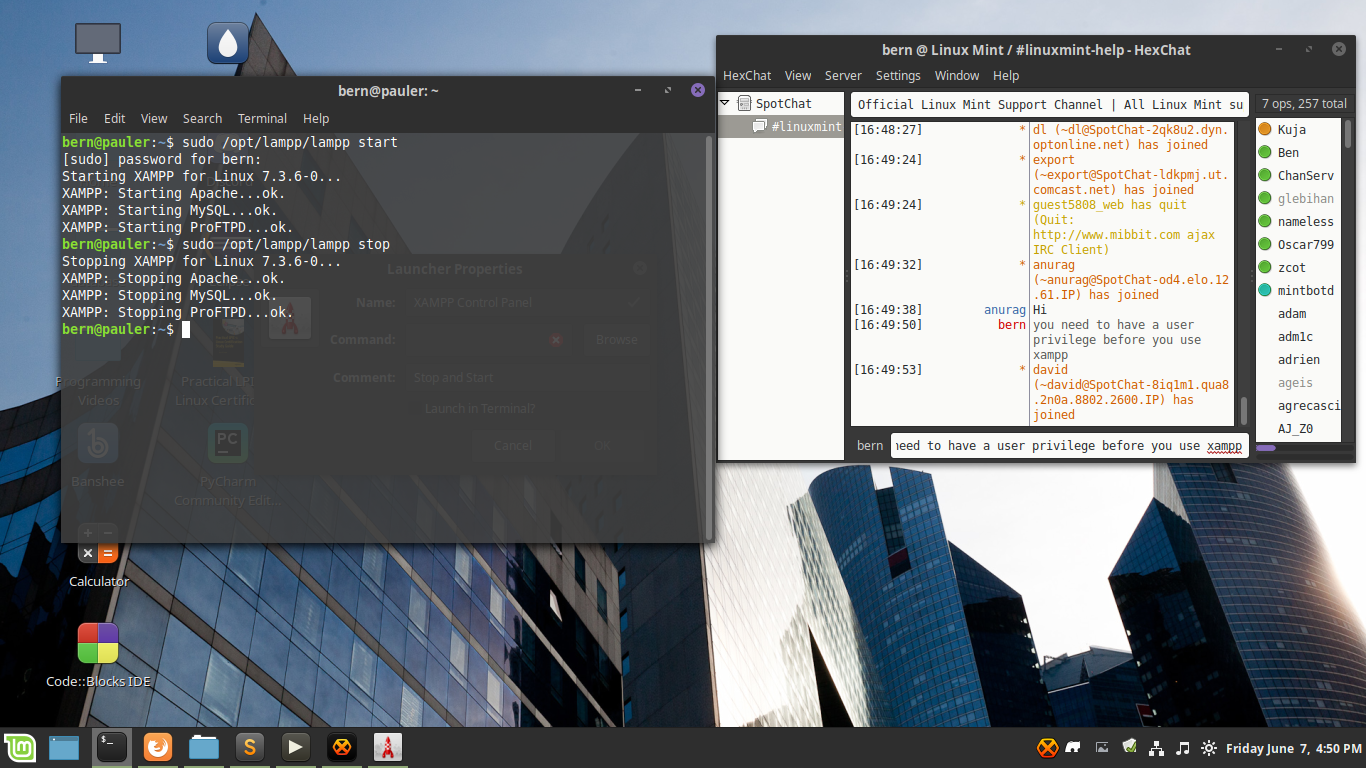Click the bear-shaped tray icon
Viewport: 1366px width, 768px height.
[x=1075, y=748]
